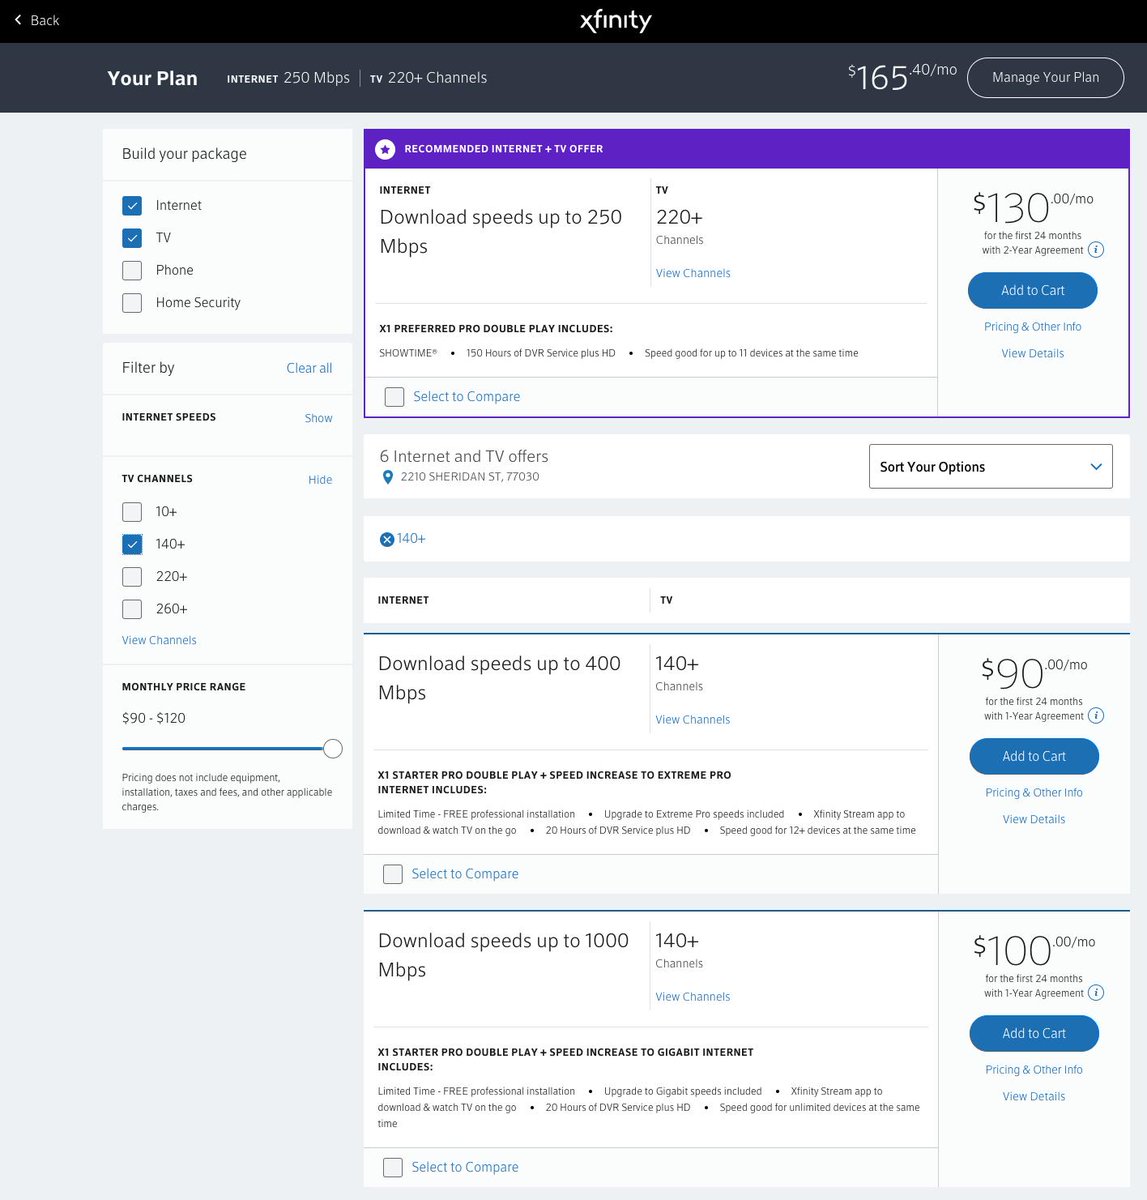View Channels for the 400 Mbps plan
Image resolution: width=1147 pixels, height=1200 pixels.
[693, 720]
